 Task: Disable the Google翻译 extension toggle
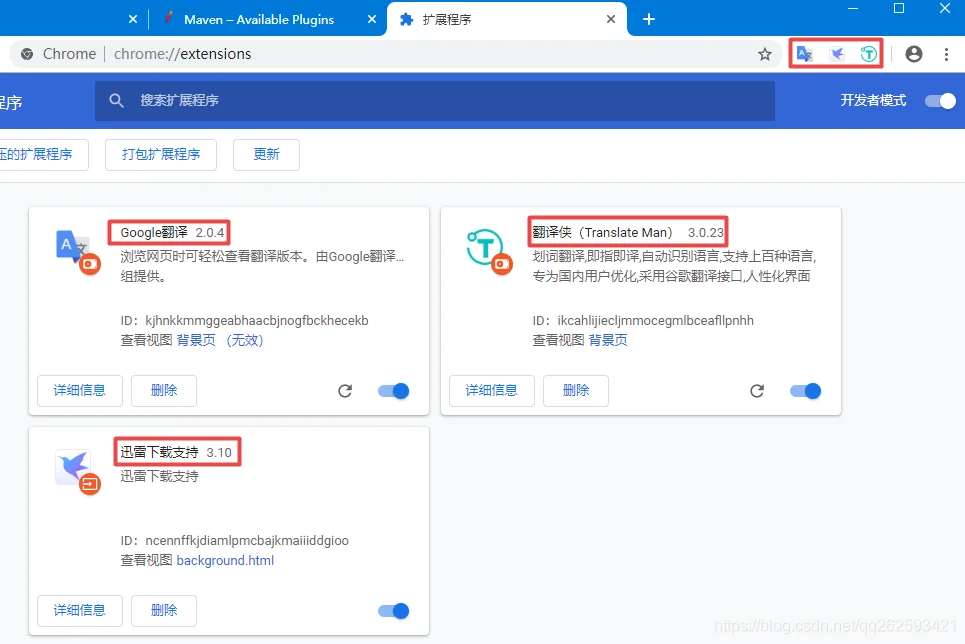pyautogui.click(x=393, y=391)
